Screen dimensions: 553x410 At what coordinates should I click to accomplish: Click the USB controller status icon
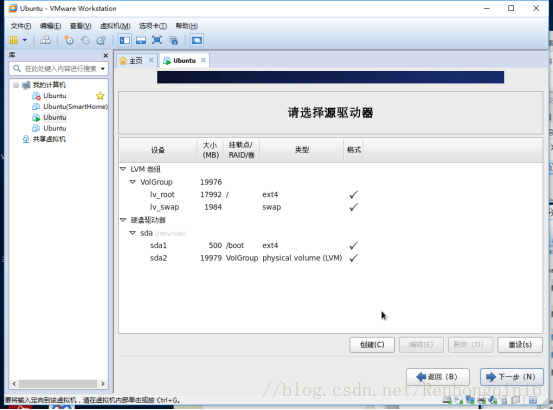tap(504, 400)
